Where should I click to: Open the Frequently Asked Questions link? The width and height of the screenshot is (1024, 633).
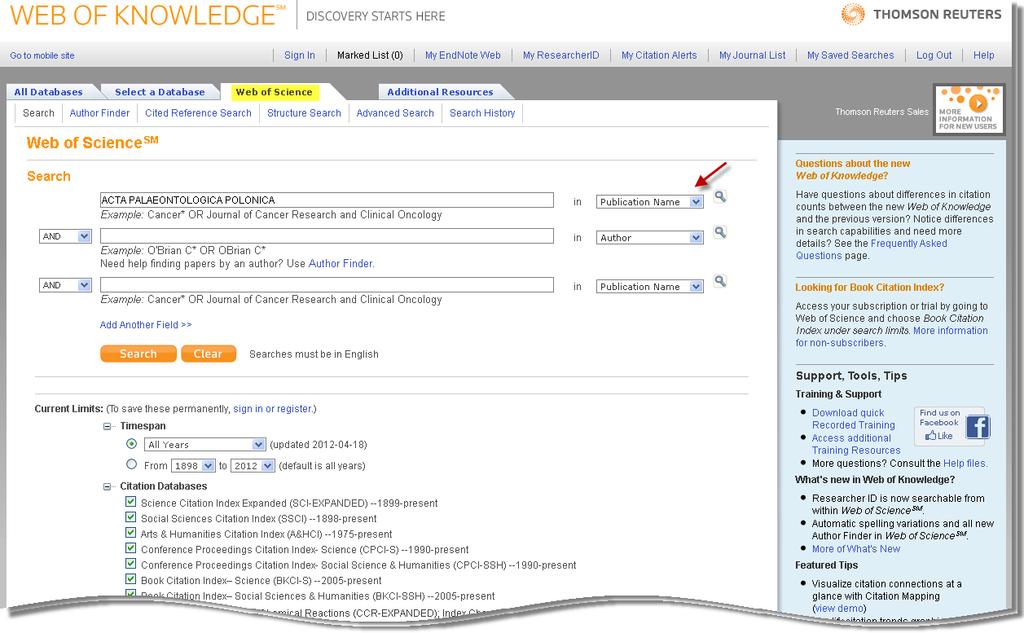pos(871,250)
